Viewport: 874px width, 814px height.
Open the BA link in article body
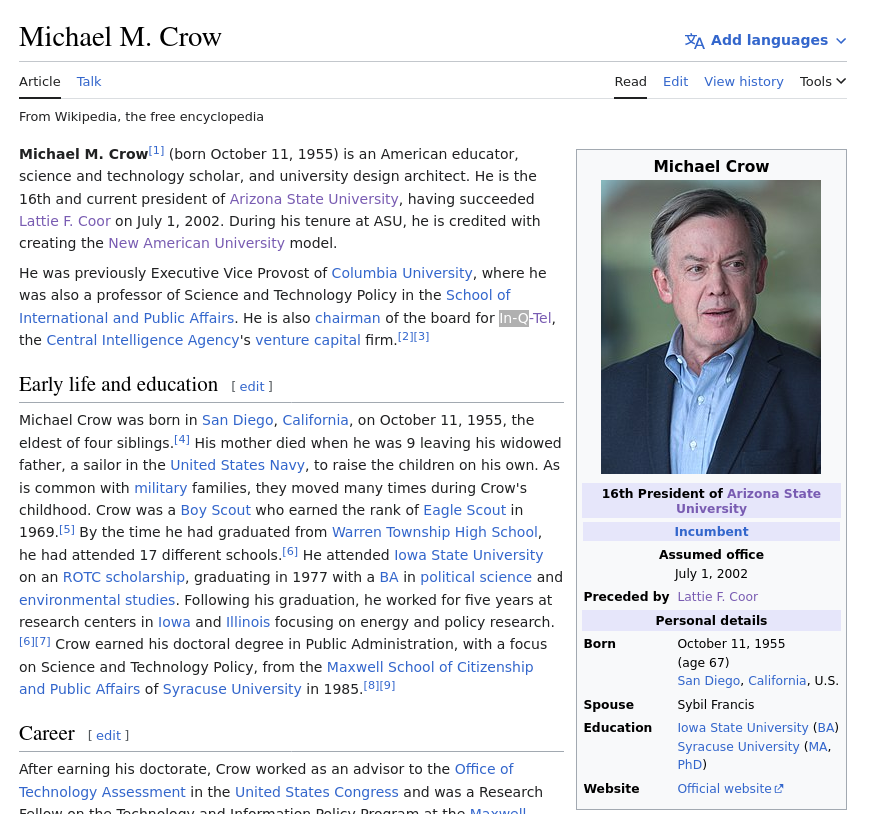[389, 577]
